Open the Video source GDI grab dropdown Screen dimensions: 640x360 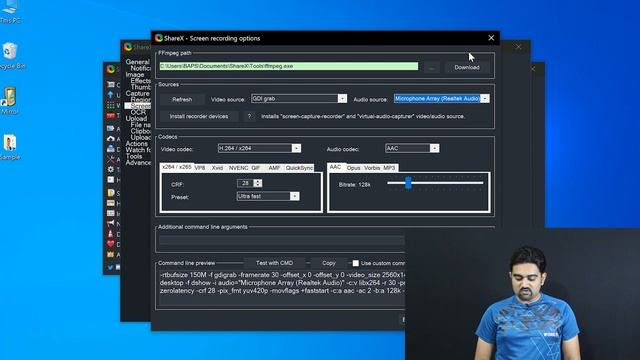point(299,98)
